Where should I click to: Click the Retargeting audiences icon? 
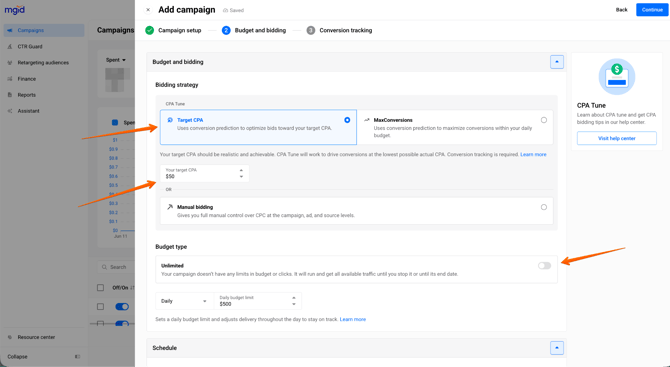[10, 63]
